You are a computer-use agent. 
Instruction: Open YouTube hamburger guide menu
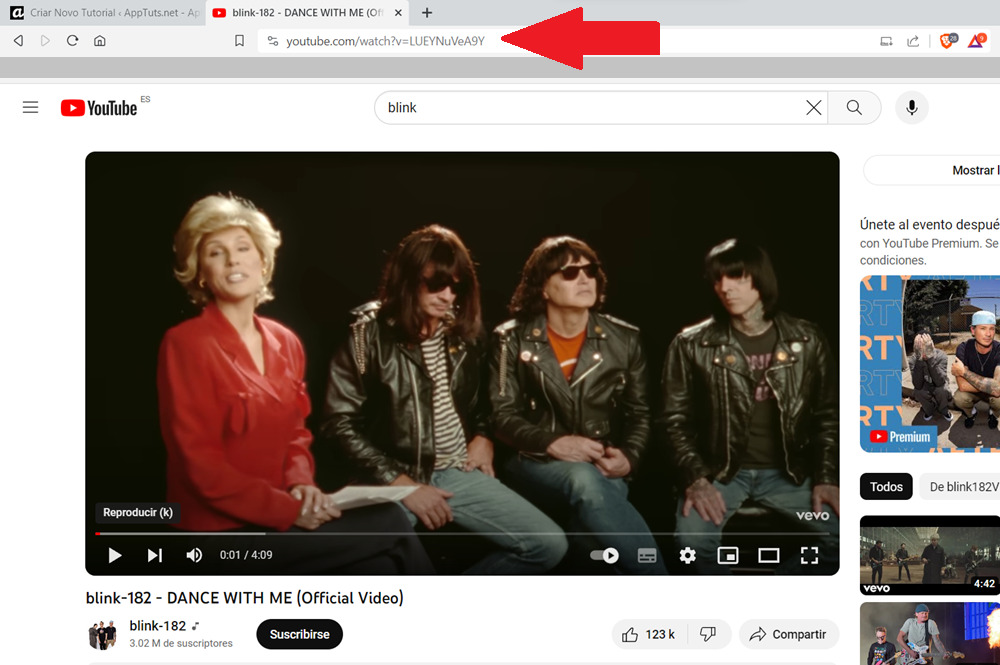tap(31, 107)
